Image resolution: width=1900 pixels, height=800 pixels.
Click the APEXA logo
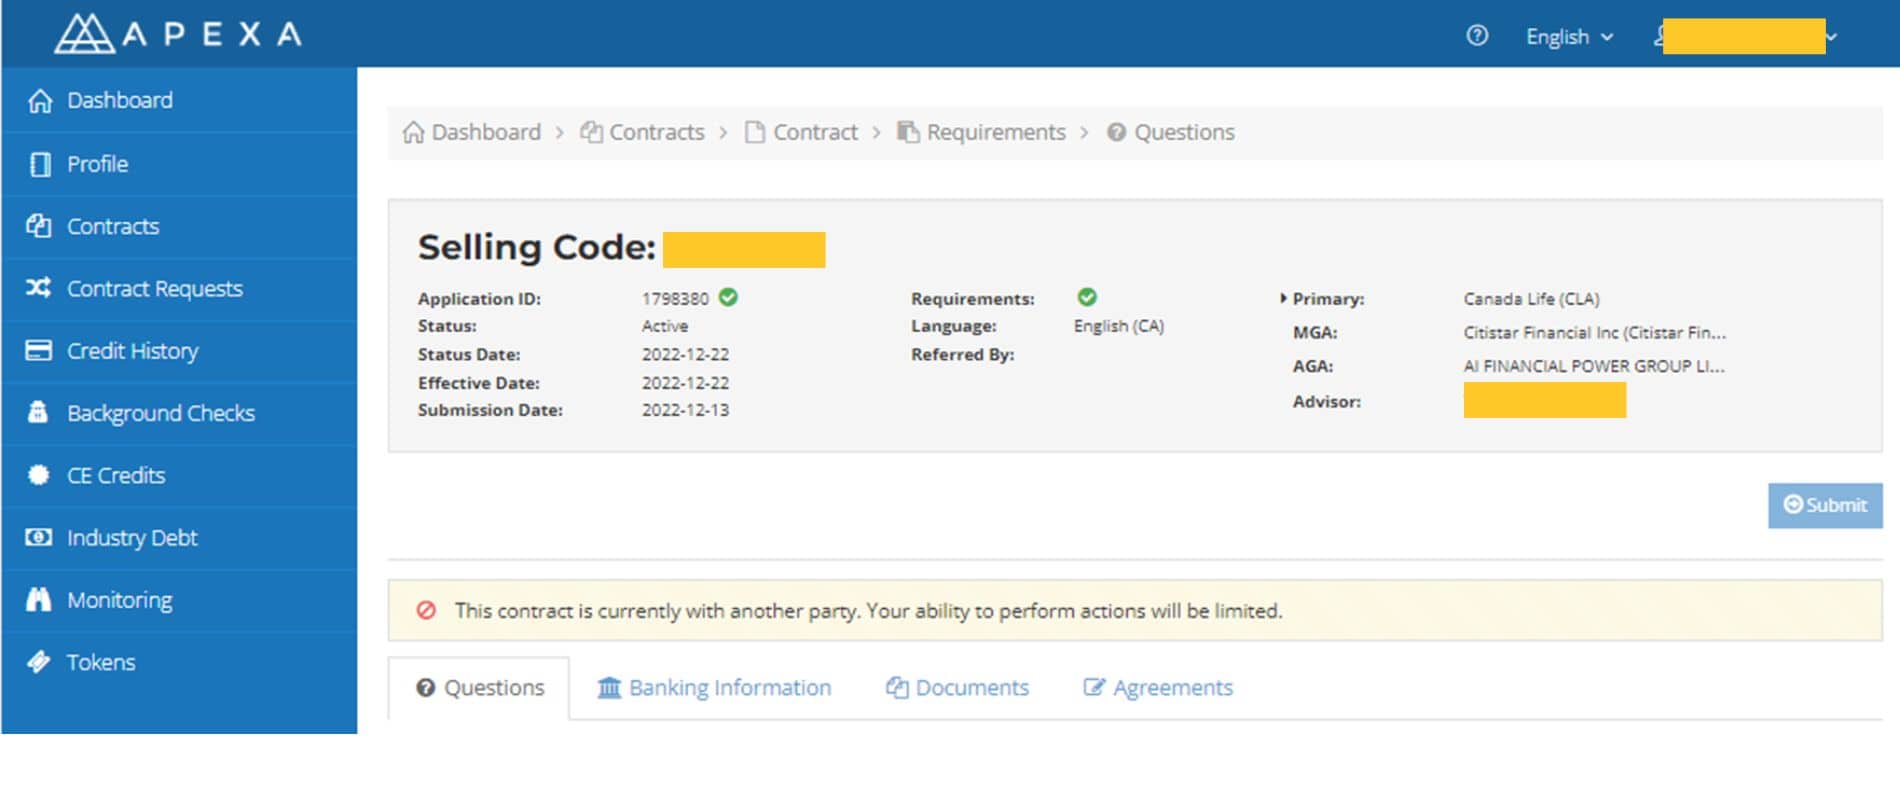[x=178, y=34]
